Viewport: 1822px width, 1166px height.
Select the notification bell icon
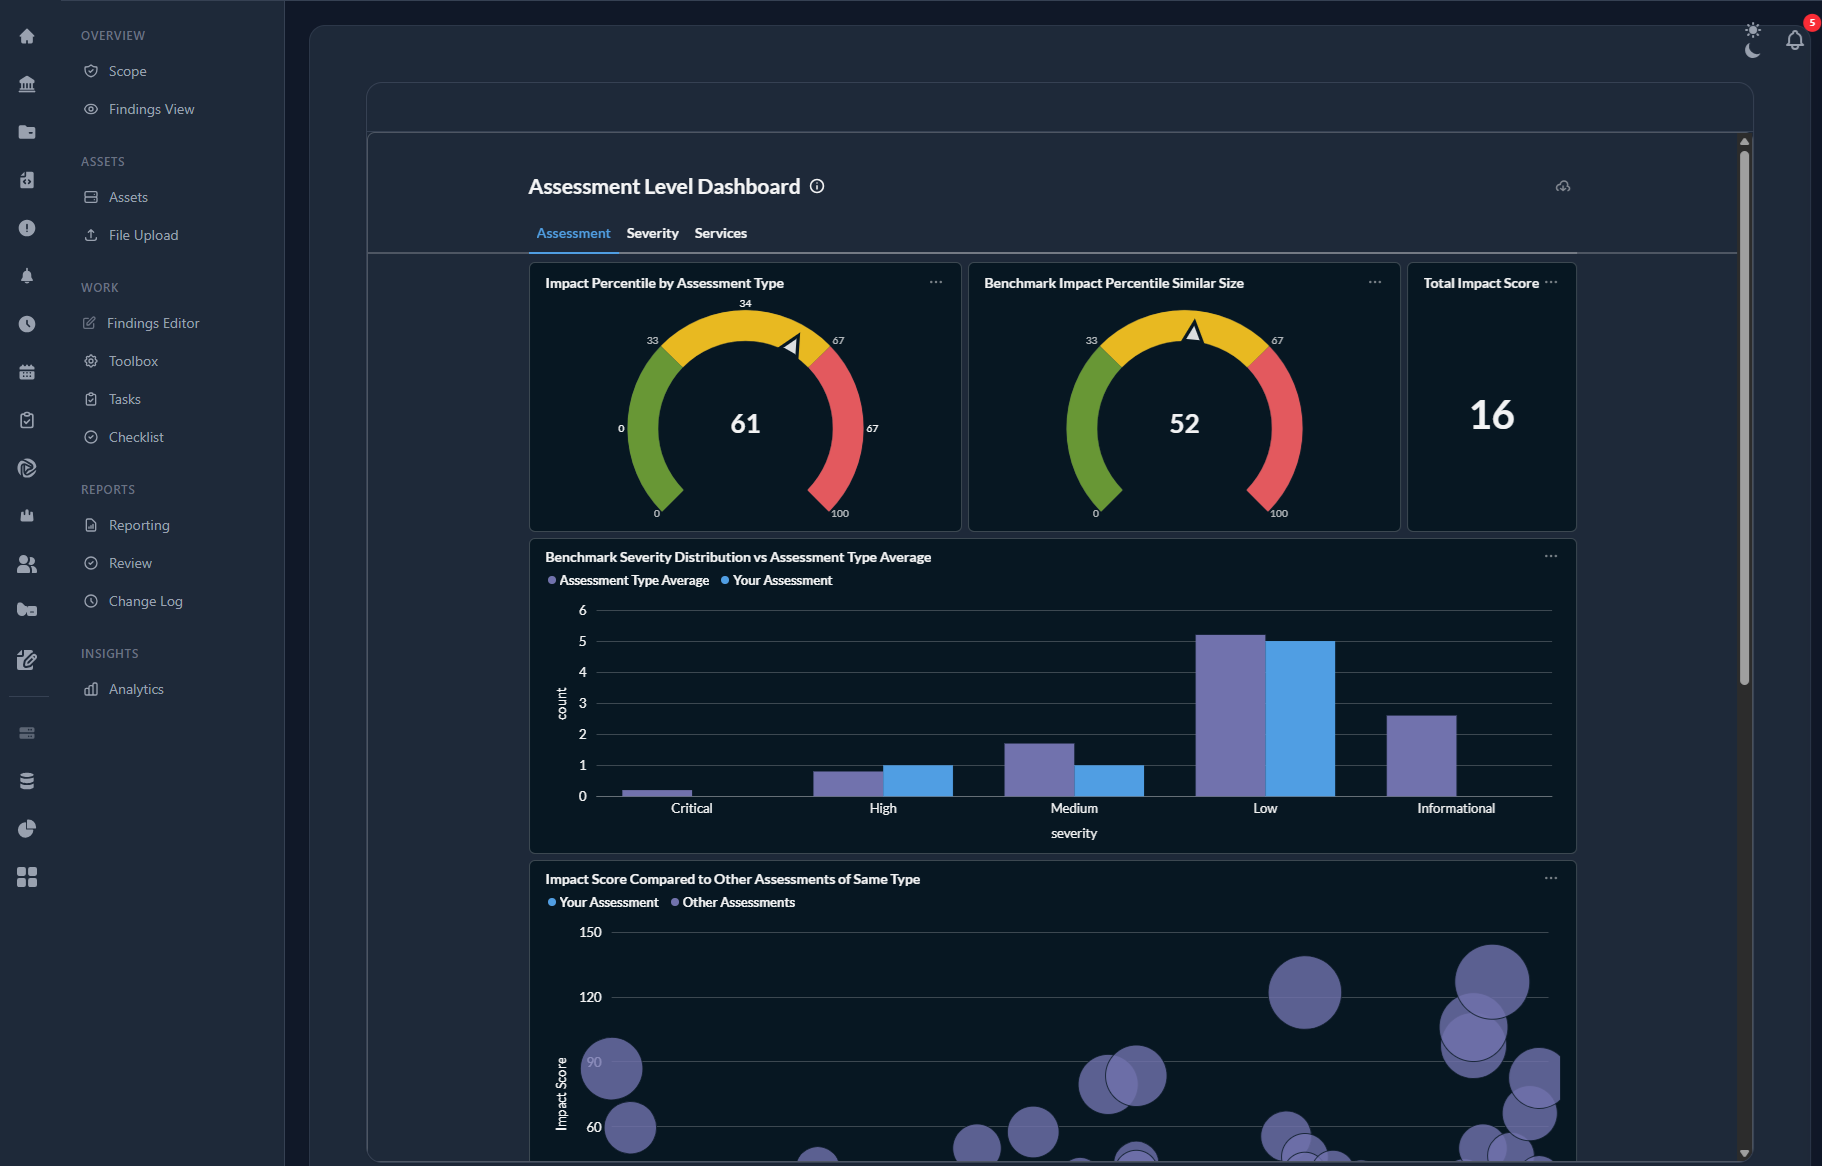1795,40
